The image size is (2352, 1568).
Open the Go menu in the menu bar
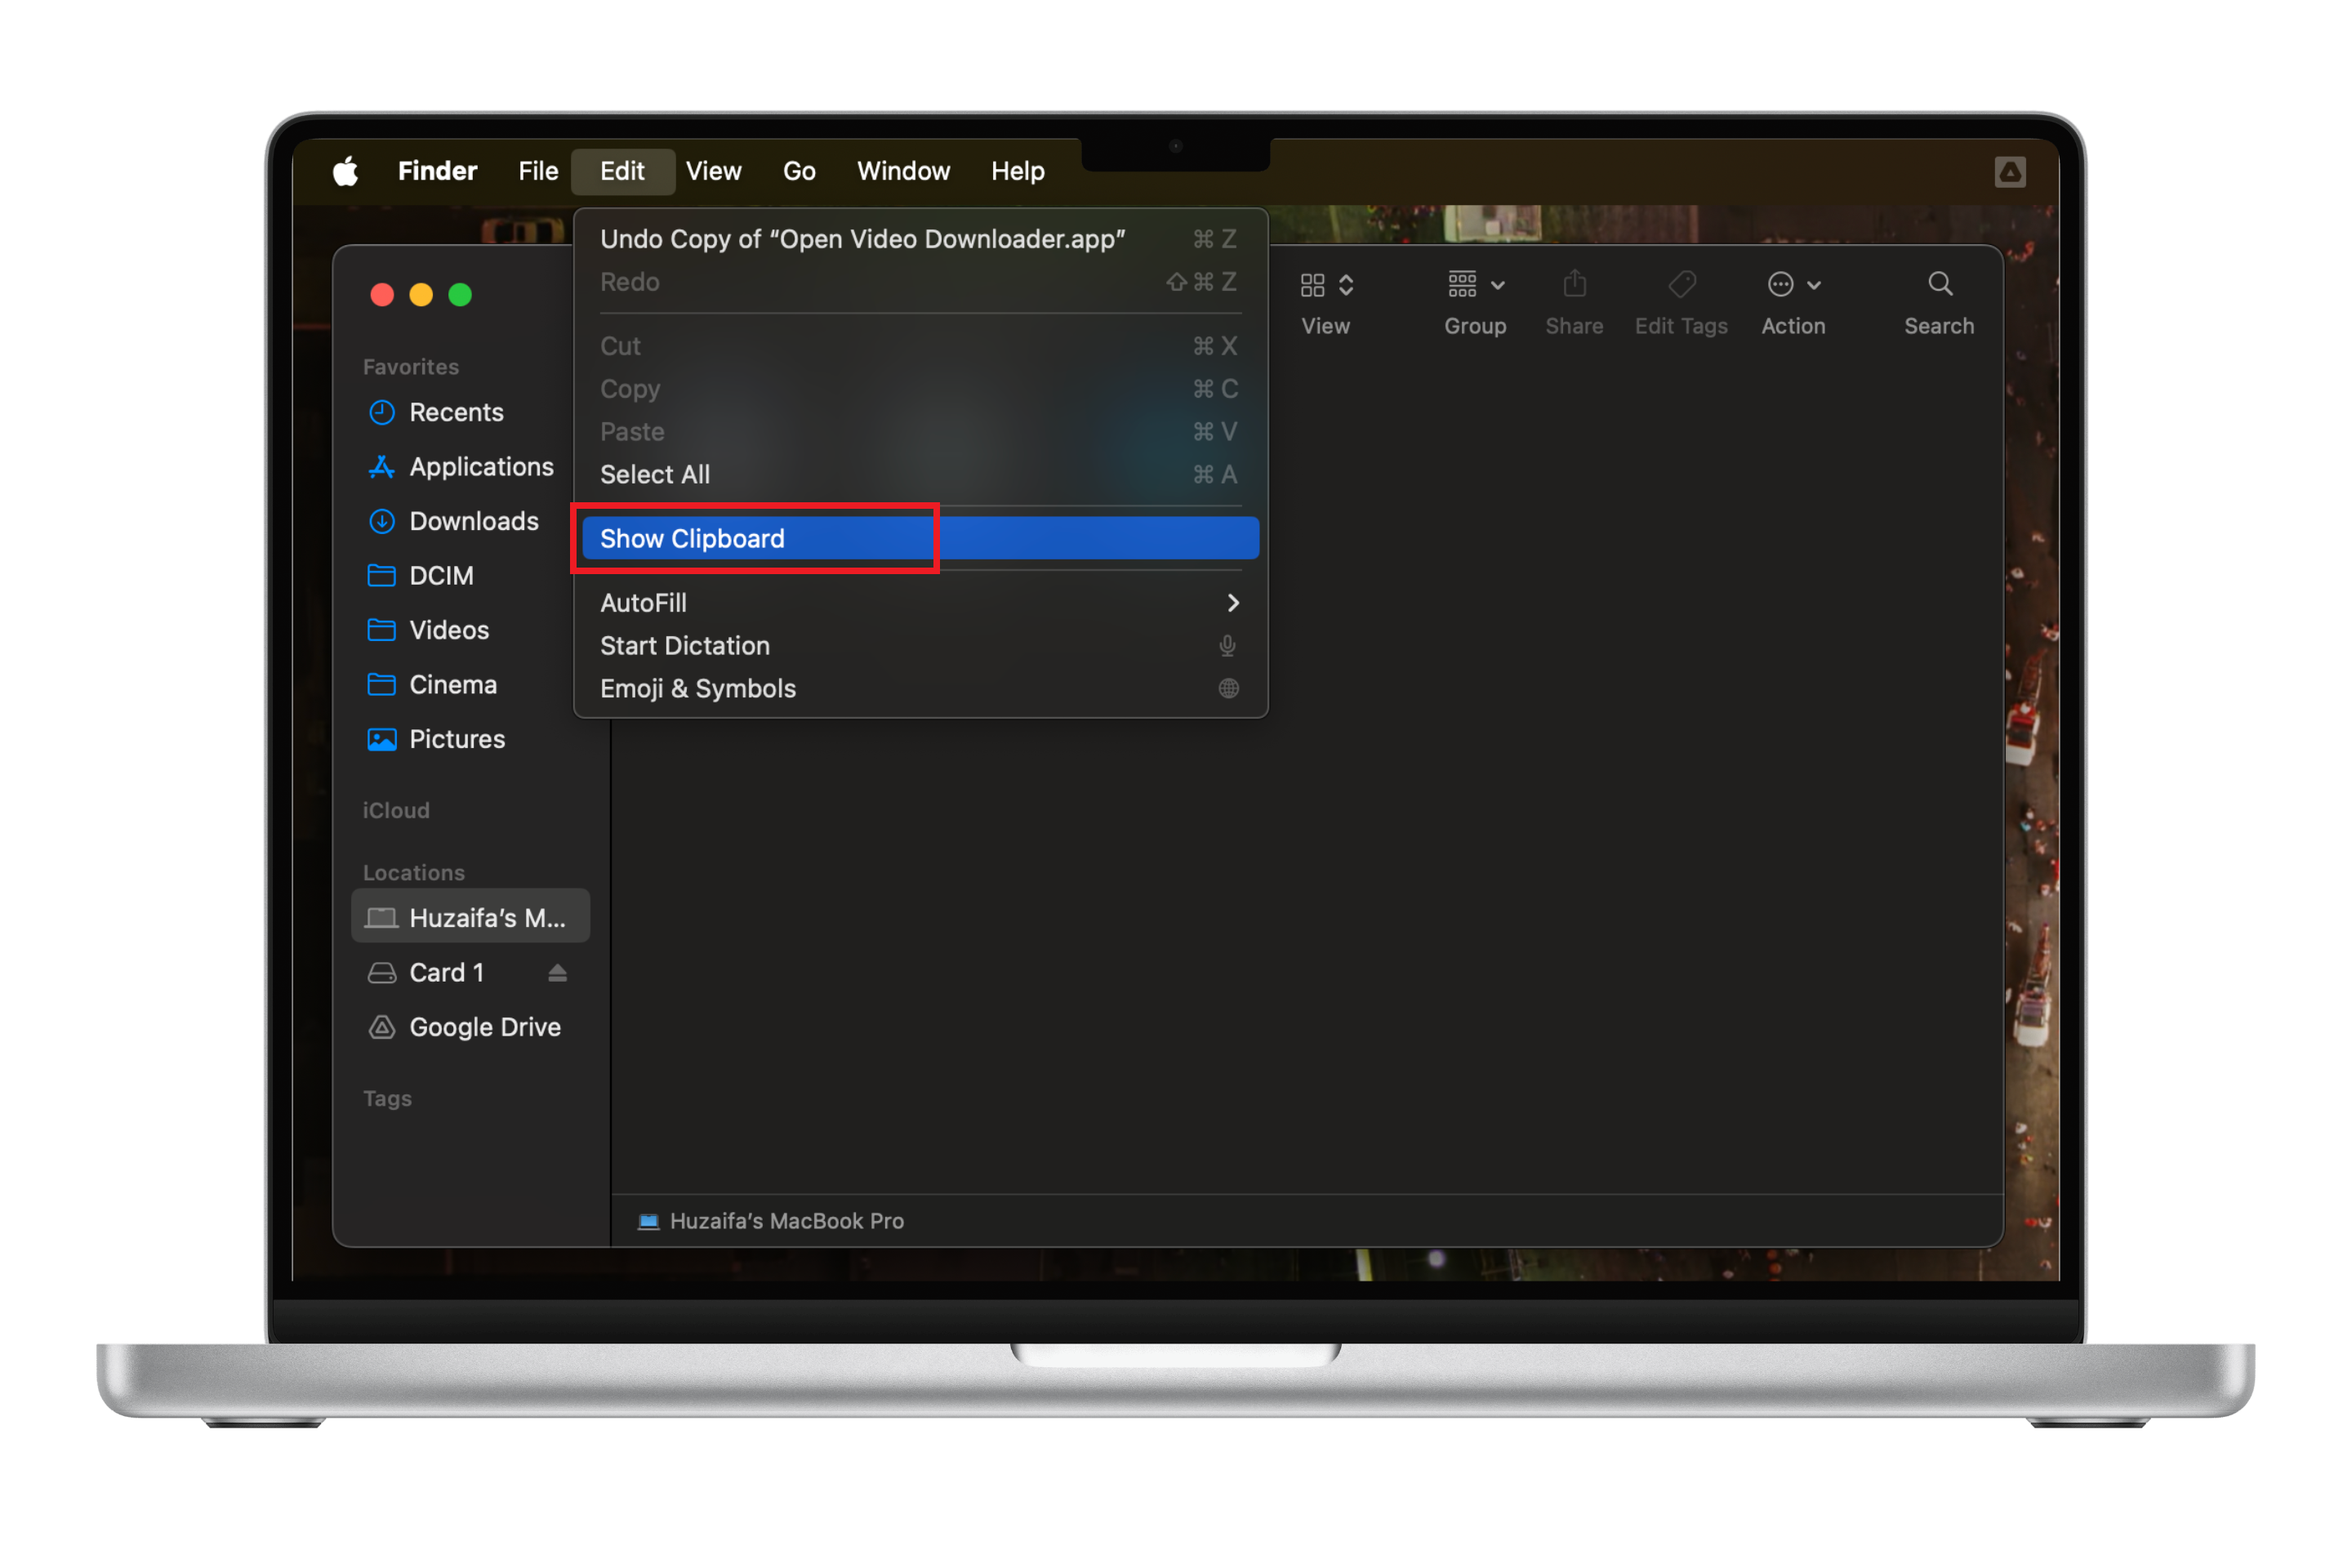tap(798, 171)
